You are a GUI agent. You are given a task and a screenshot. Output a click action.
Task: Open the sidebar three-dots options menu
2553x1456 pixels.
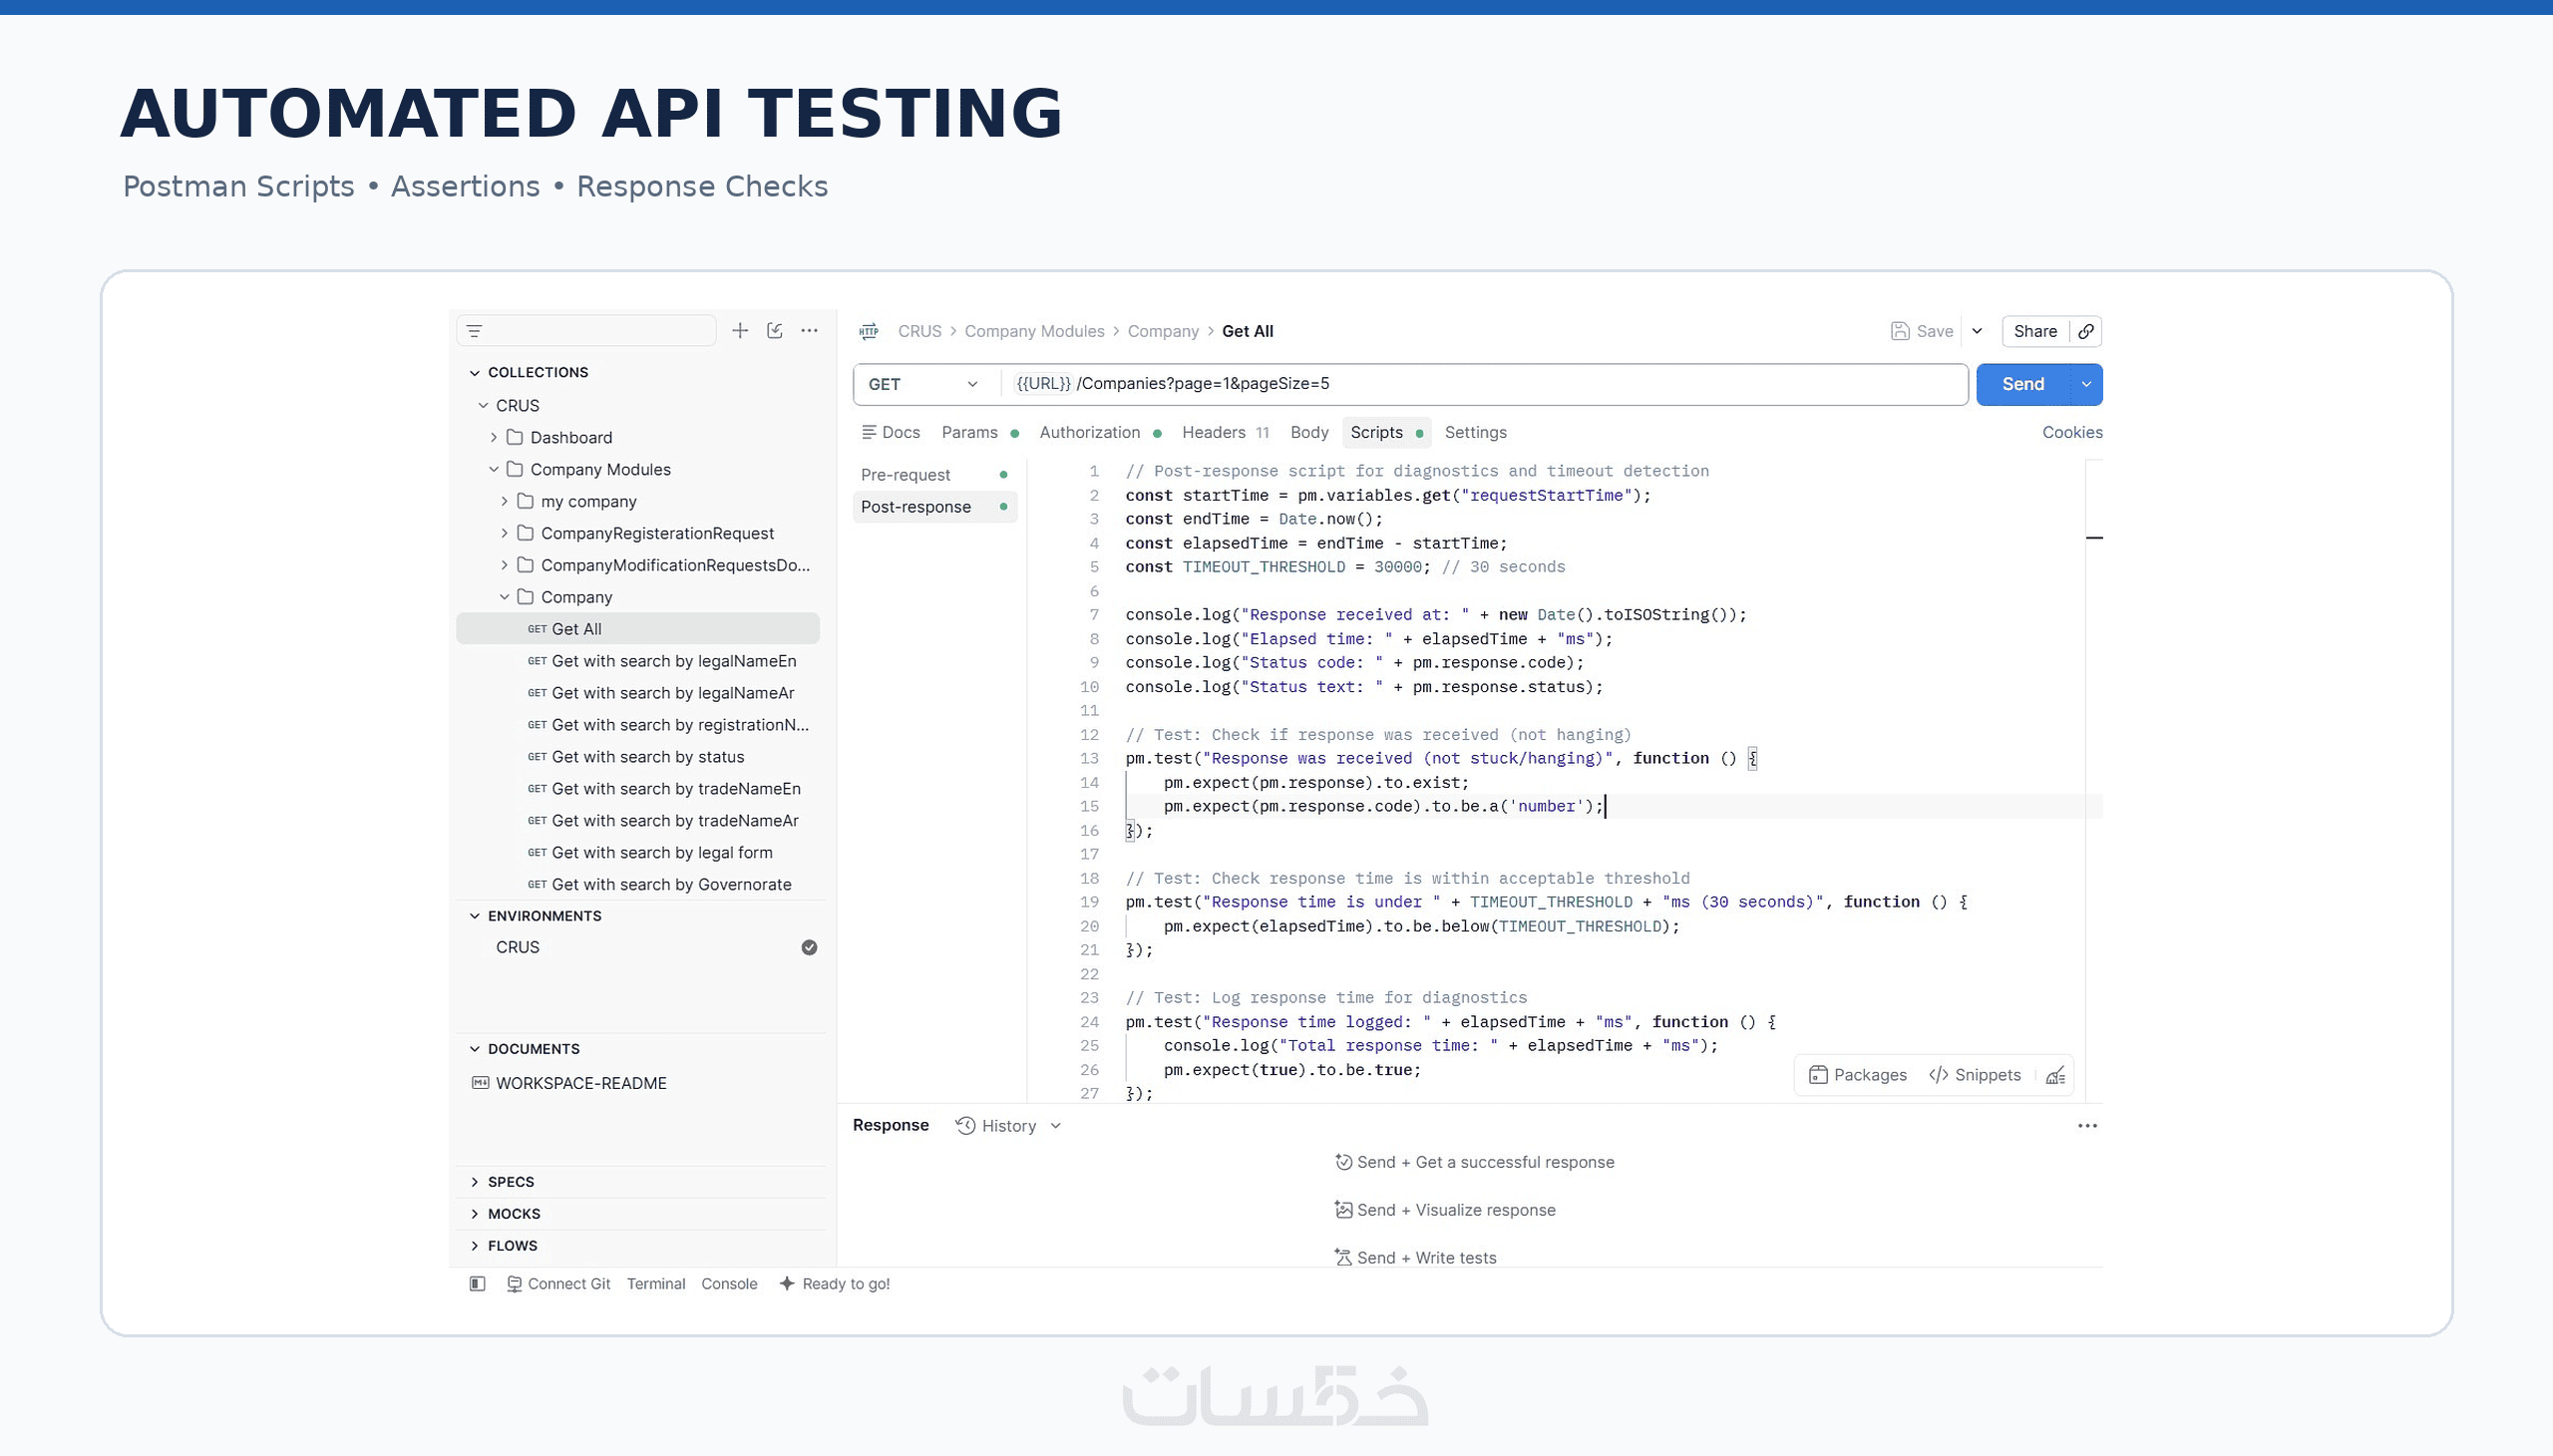(x=809, y=331)
